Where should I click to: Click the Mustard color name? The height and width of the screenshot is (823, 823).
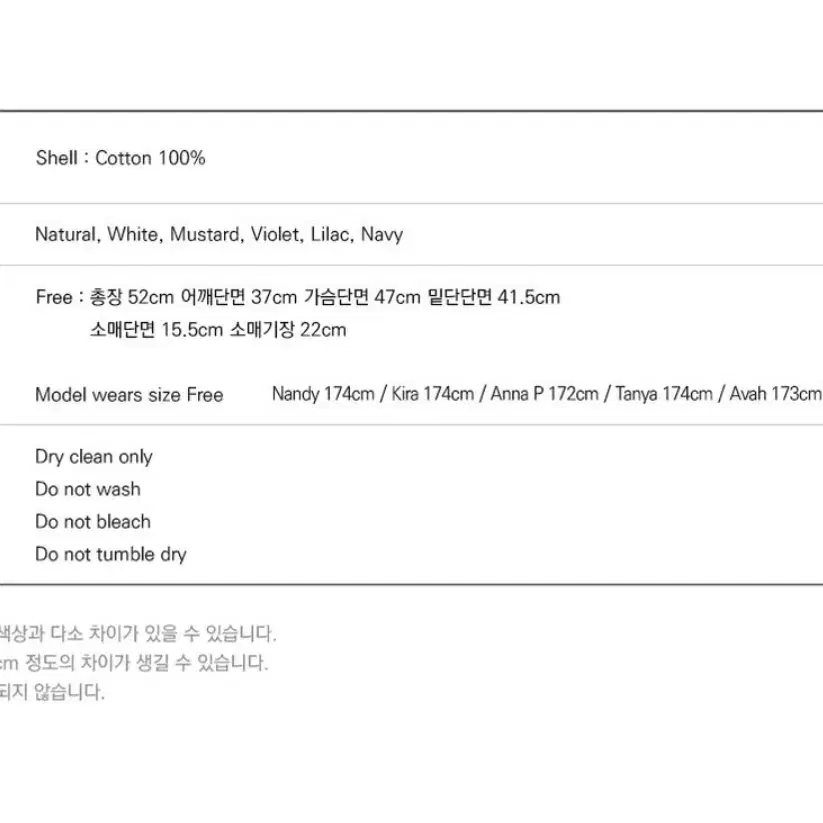(207, 234)
